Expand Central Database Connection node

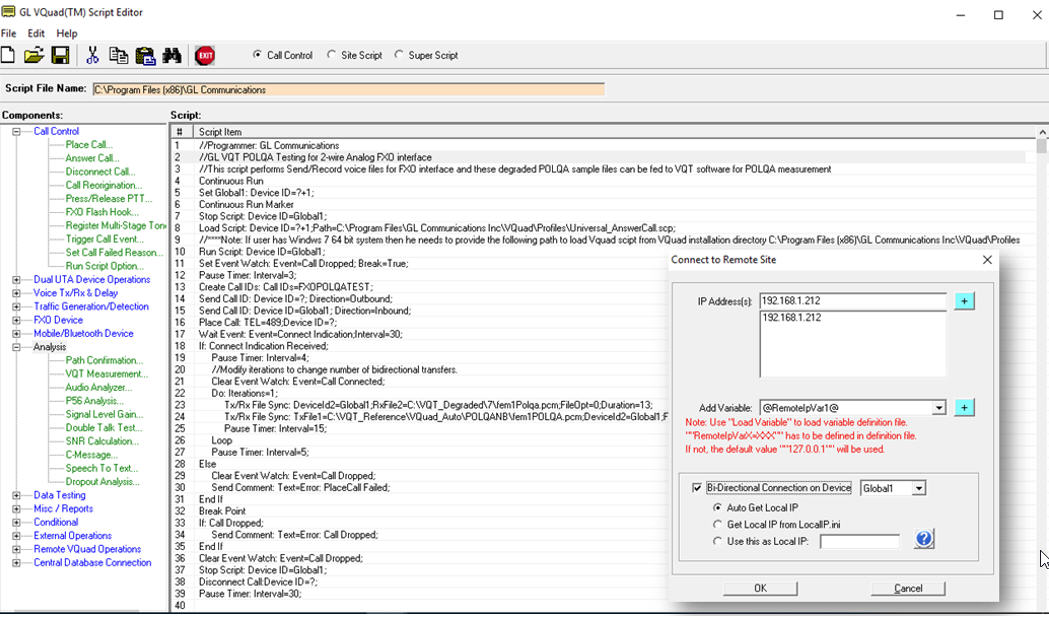tap(17, 563)
